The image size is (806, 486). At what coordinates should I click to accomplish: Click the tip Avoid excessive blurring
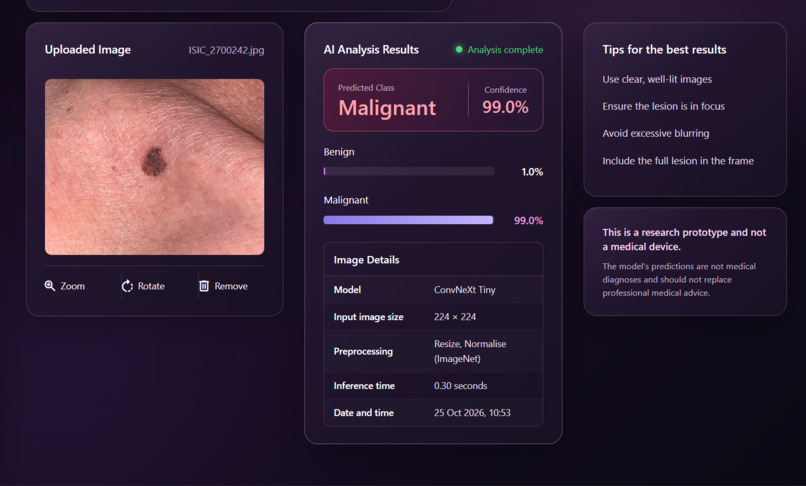tap(656, 133)
